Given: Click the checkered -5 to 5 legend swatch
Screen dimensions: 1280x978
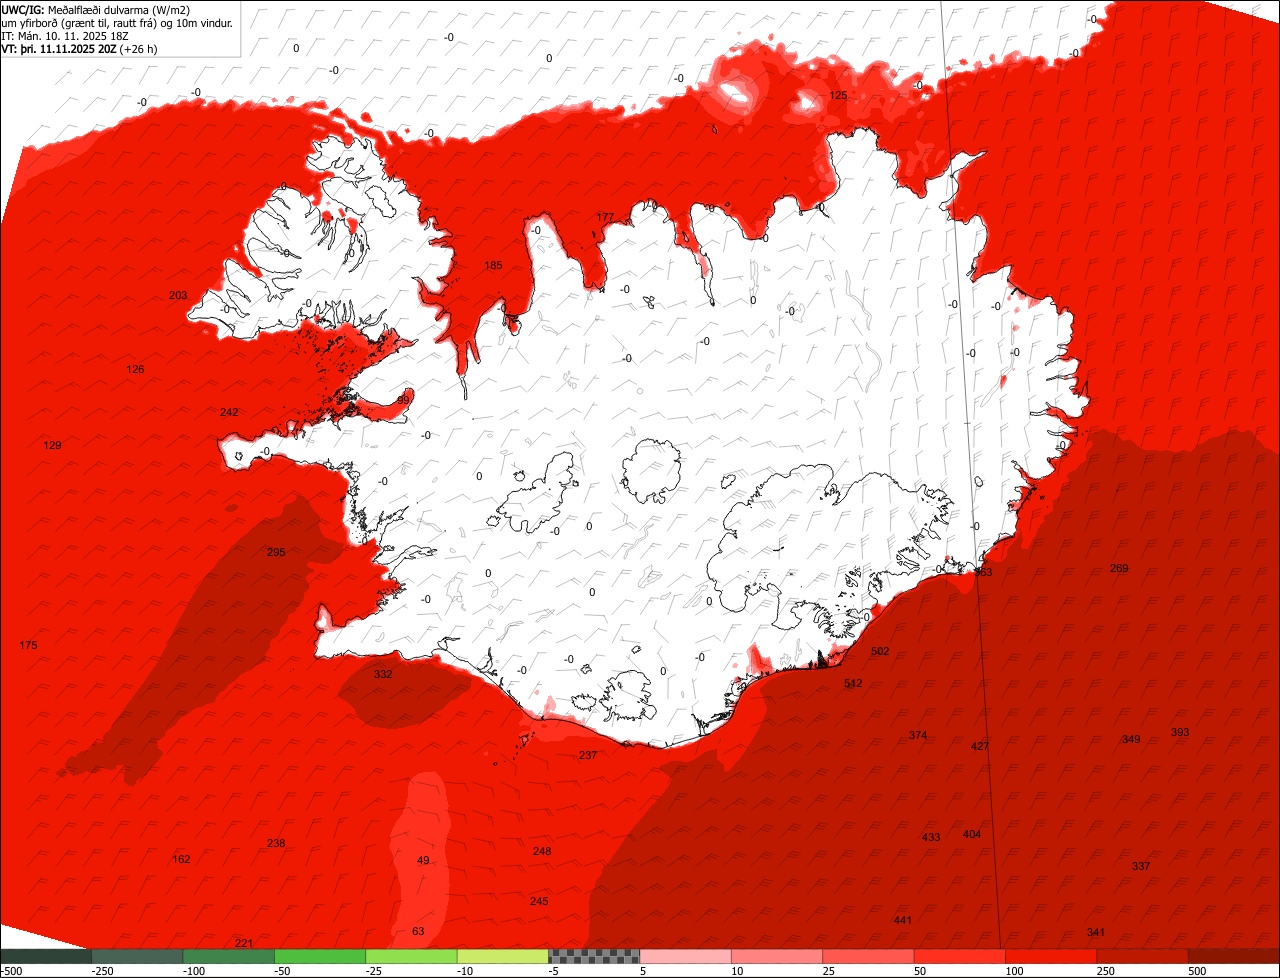Looking at the screenshot, I should [x=594, y=956].
